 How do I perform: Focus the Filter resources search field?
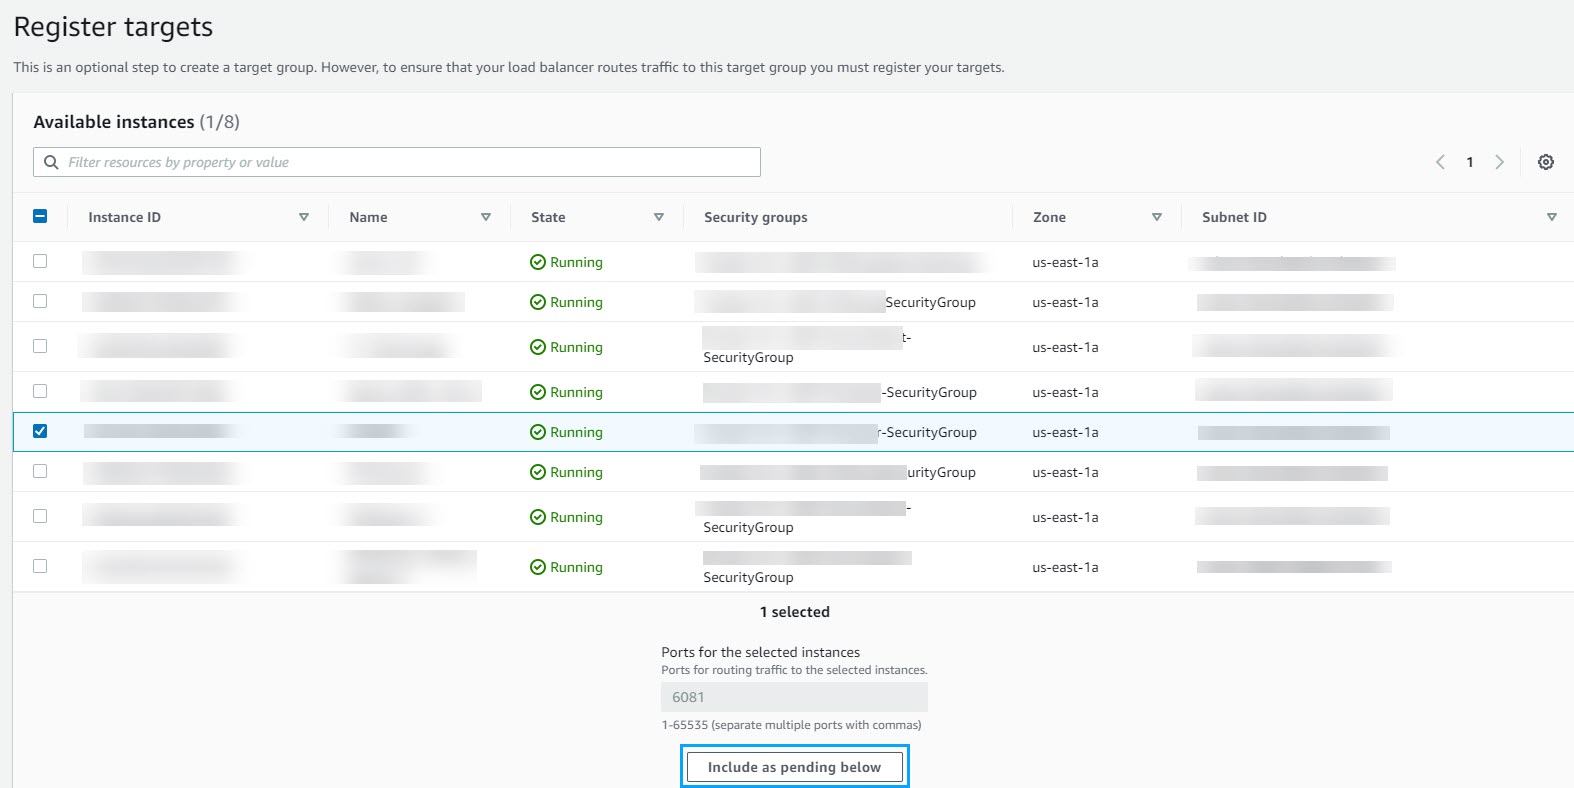tap(397, 162)
